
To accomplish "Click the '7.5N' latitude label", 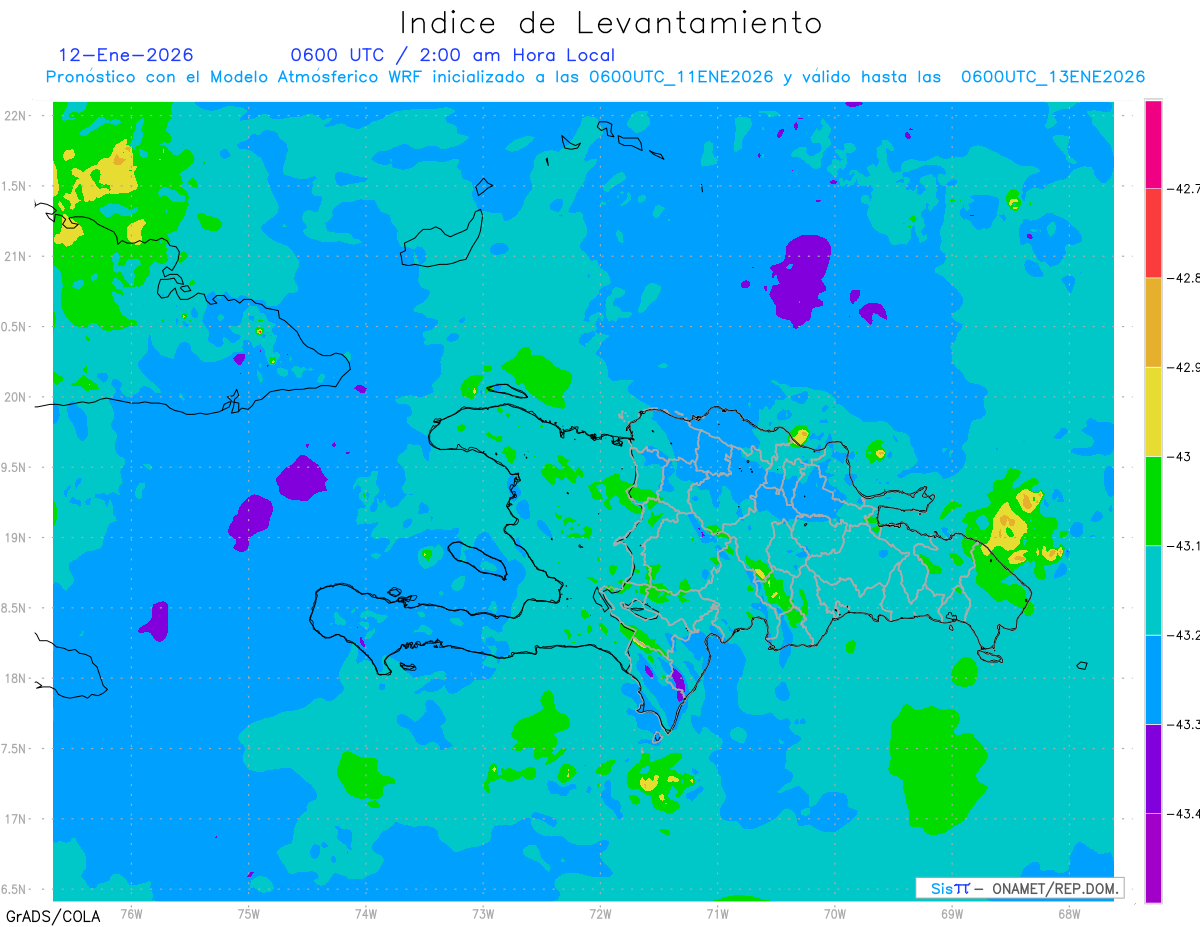I will pos(14,749).
